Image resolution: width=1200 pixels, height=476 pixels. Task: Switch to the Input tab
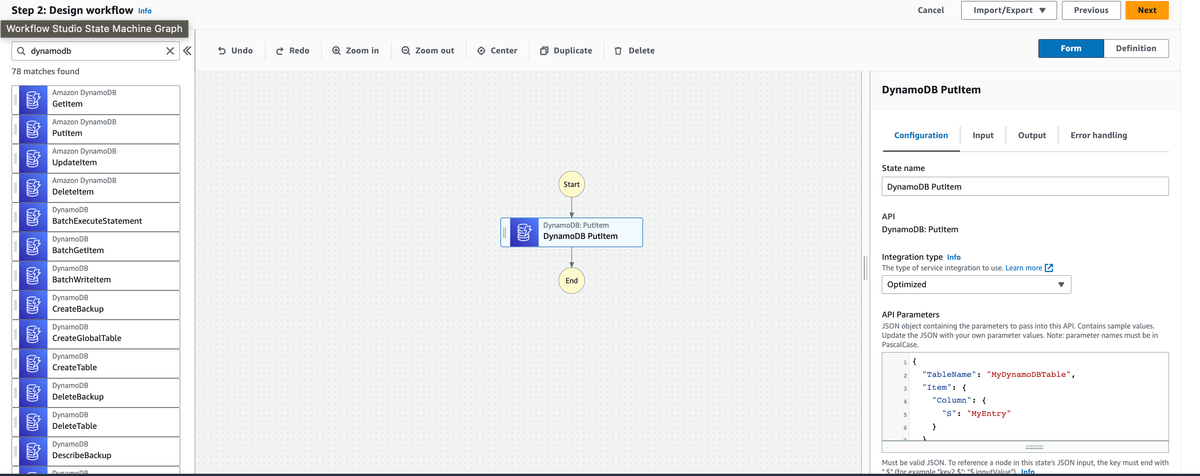[x=983, y=135]
